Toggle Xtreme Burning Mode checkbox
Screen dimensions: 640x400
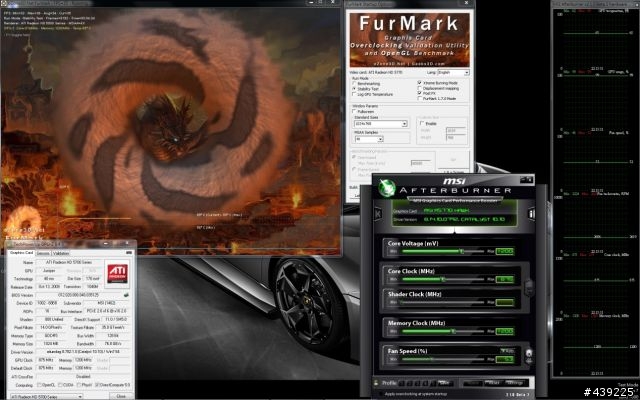pyautogui.click(x=419, y=83)
